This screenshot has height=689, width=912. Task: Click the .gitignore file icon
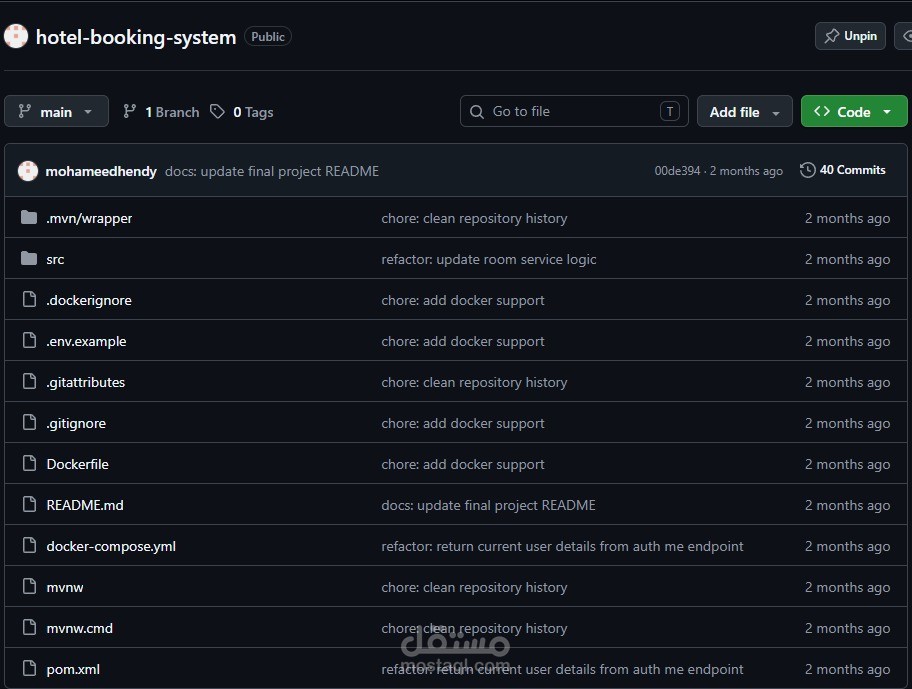coord(29,422)
